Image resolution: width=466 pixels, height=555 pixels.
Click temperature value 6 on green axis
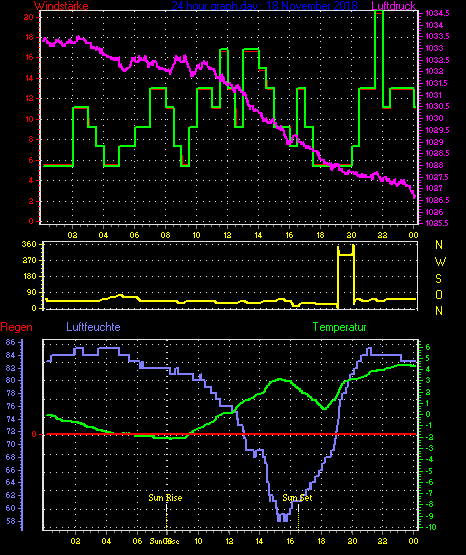(428, 347)
